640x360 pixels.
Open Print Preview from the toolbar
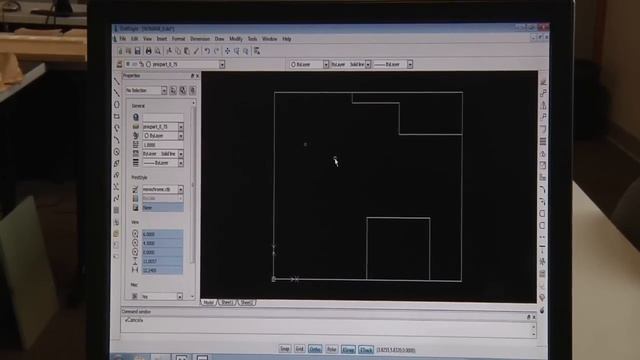click(x=158, y=51)
